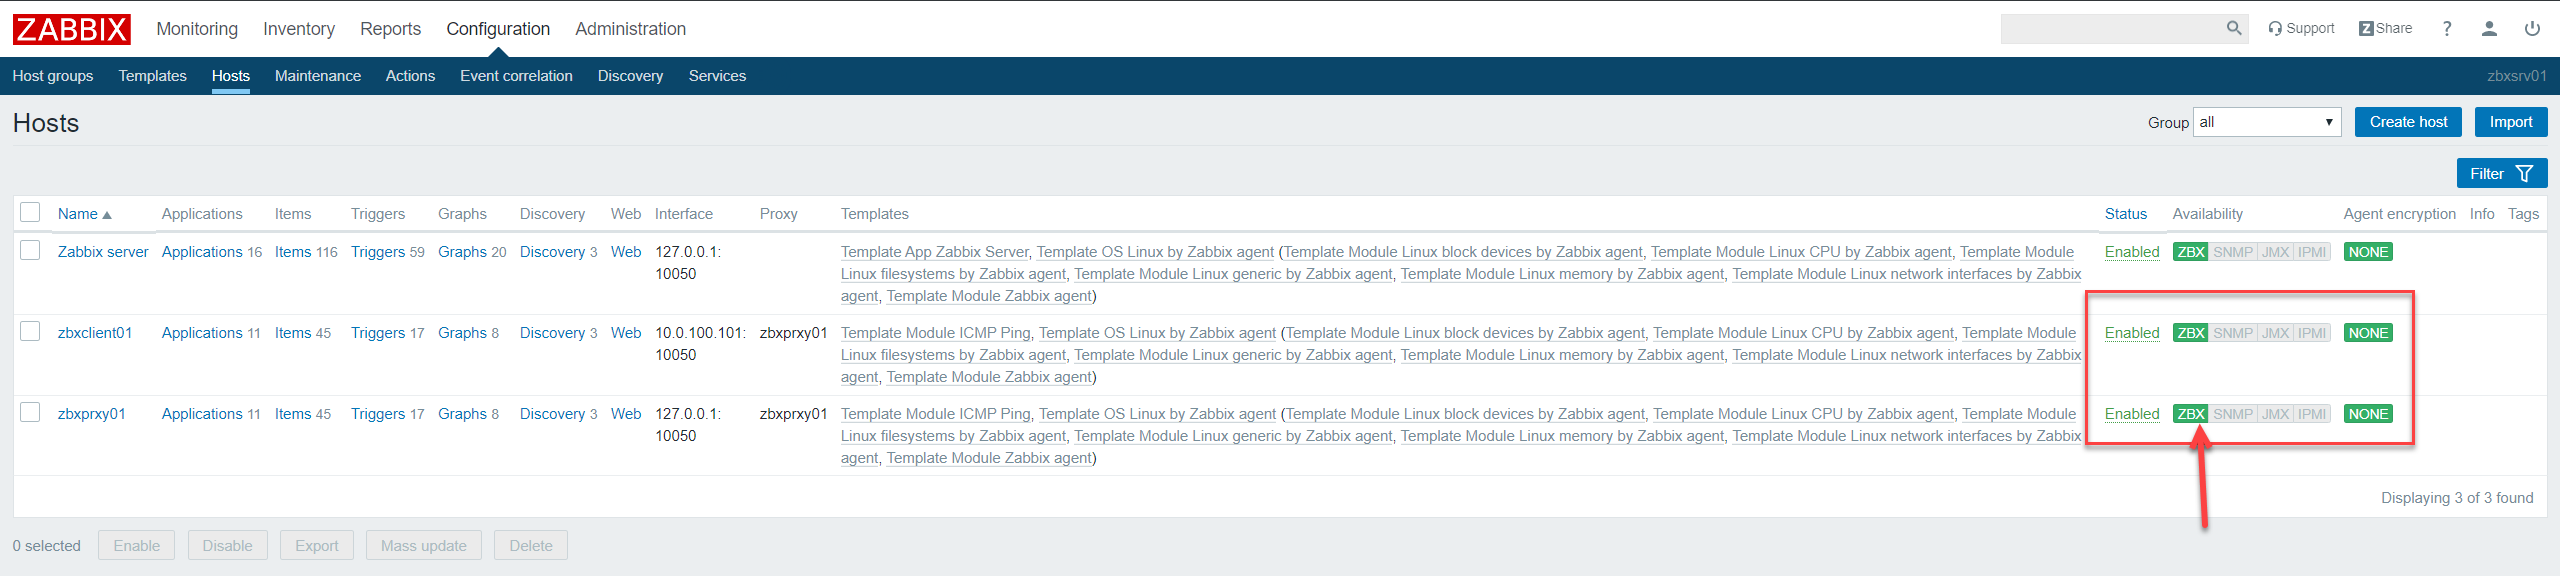Open the zbxprxy01 host link
2560x576 pixels.
tap(92, 414)
